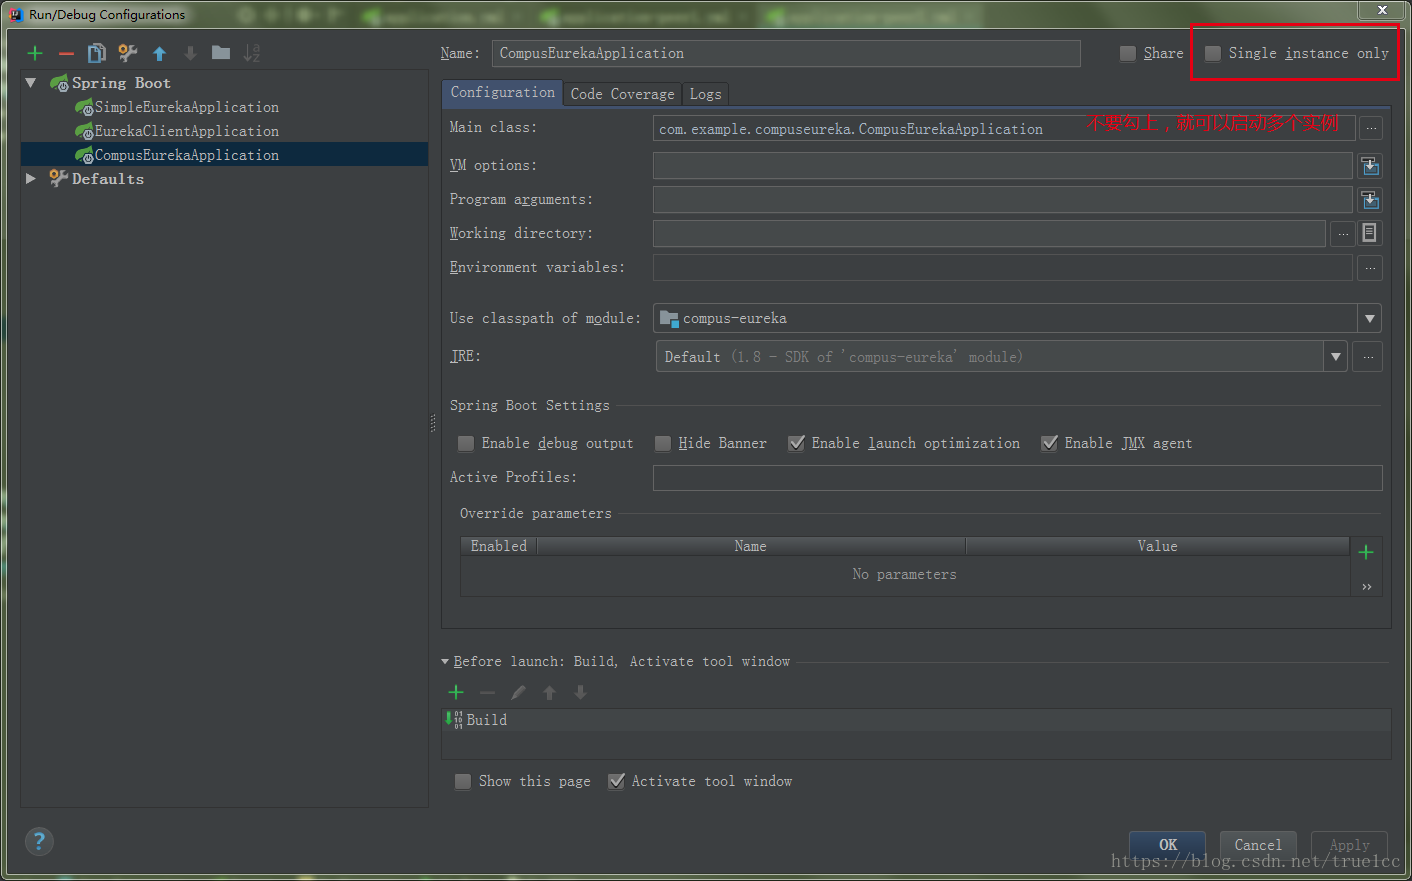
Task: Expand Program arguments editor
Action: 1370,199
